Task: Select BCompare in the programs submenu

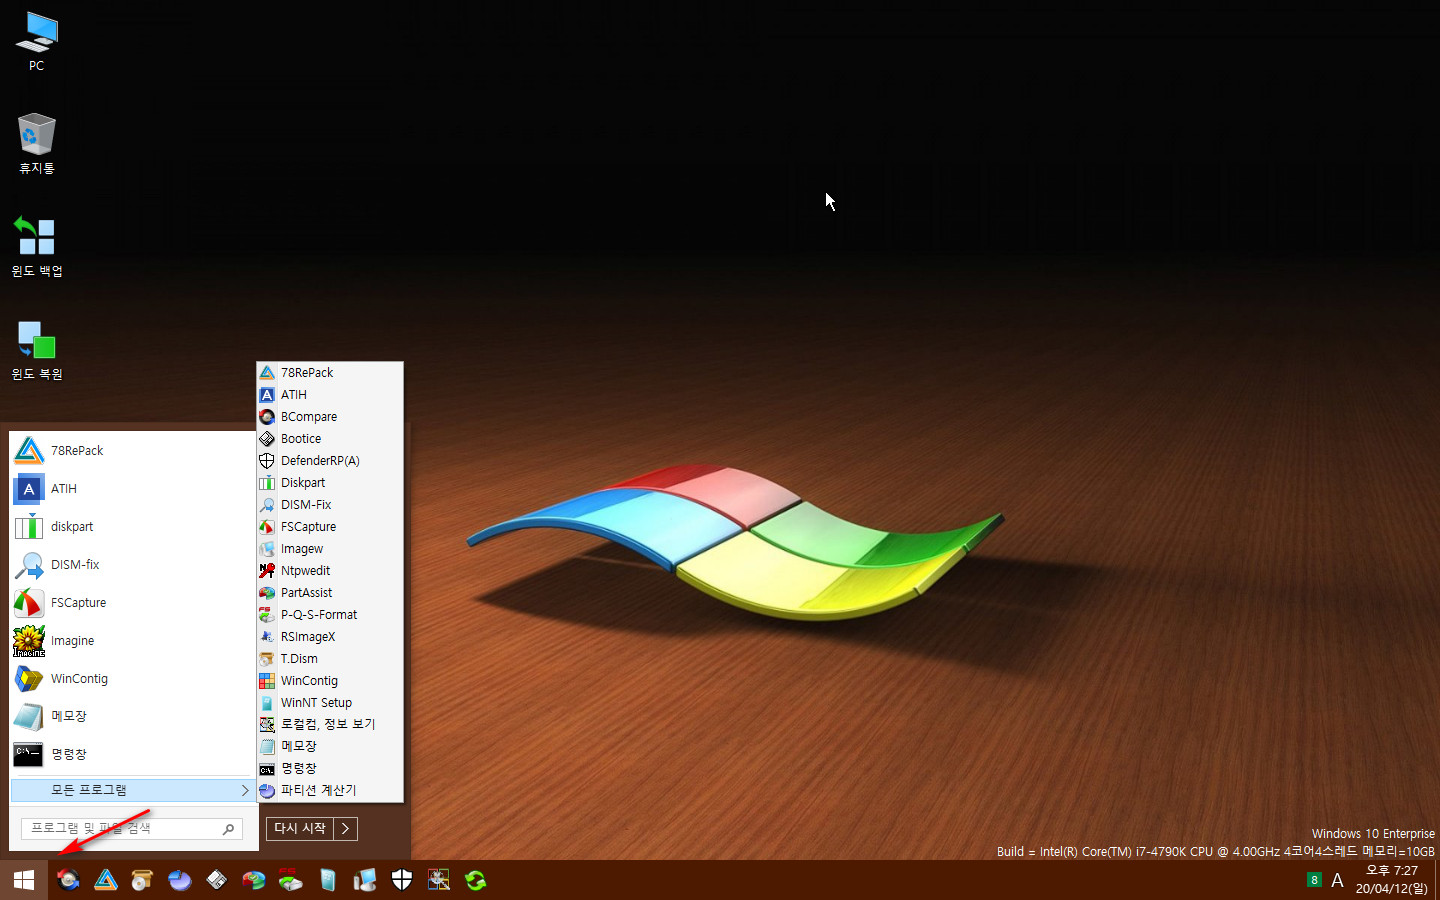Action: coord(330,417)
